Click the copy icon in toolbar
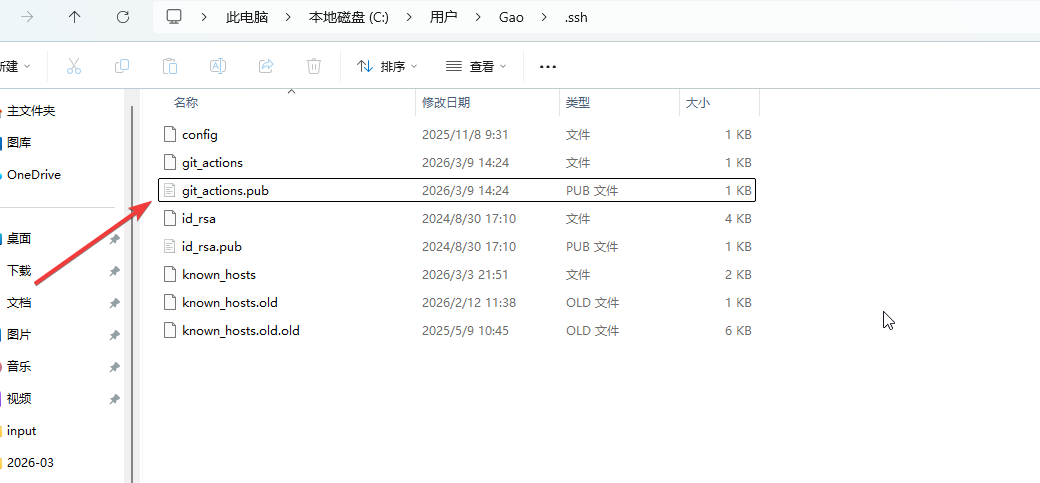 122,66
